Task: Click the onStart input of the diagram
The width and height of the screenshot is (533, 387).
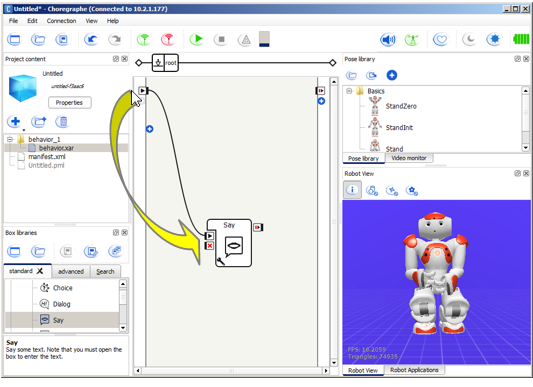Action: pos(143,91)
